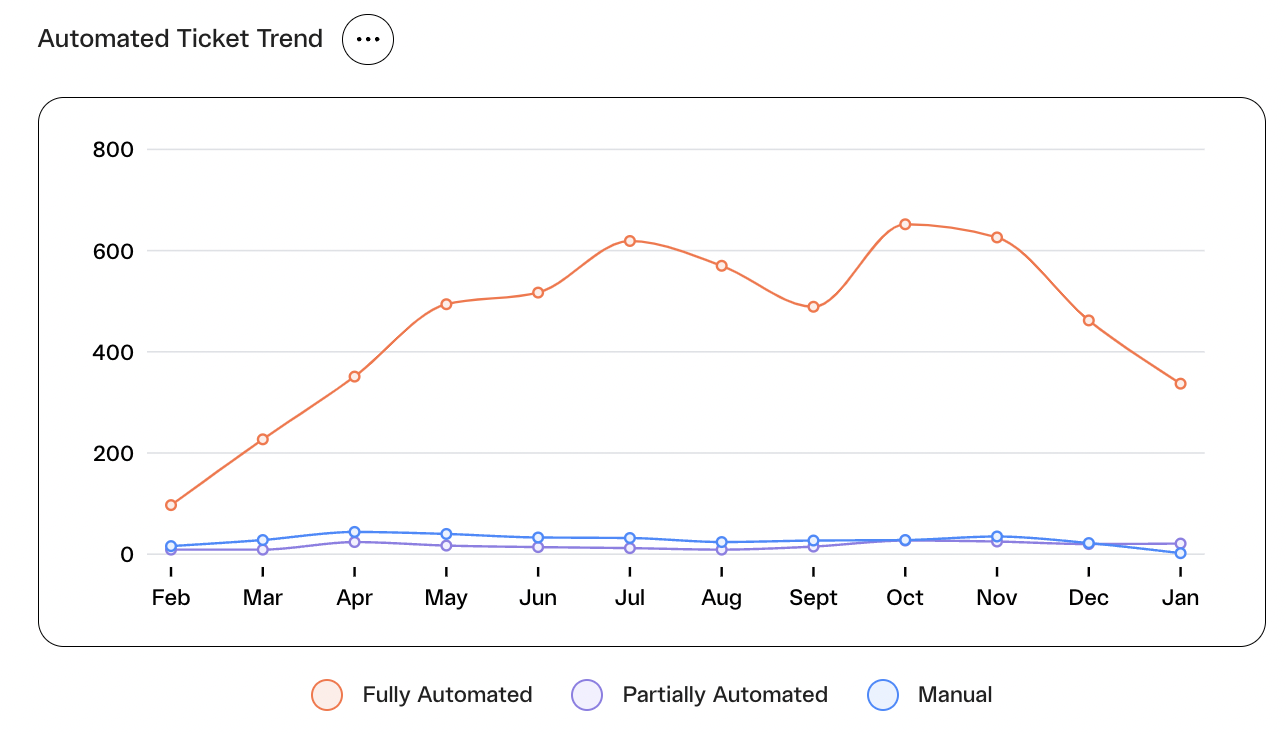Screen dimensions: 1286x734
Task: Select the Manual data point for Apr
Action: (354, 532)
